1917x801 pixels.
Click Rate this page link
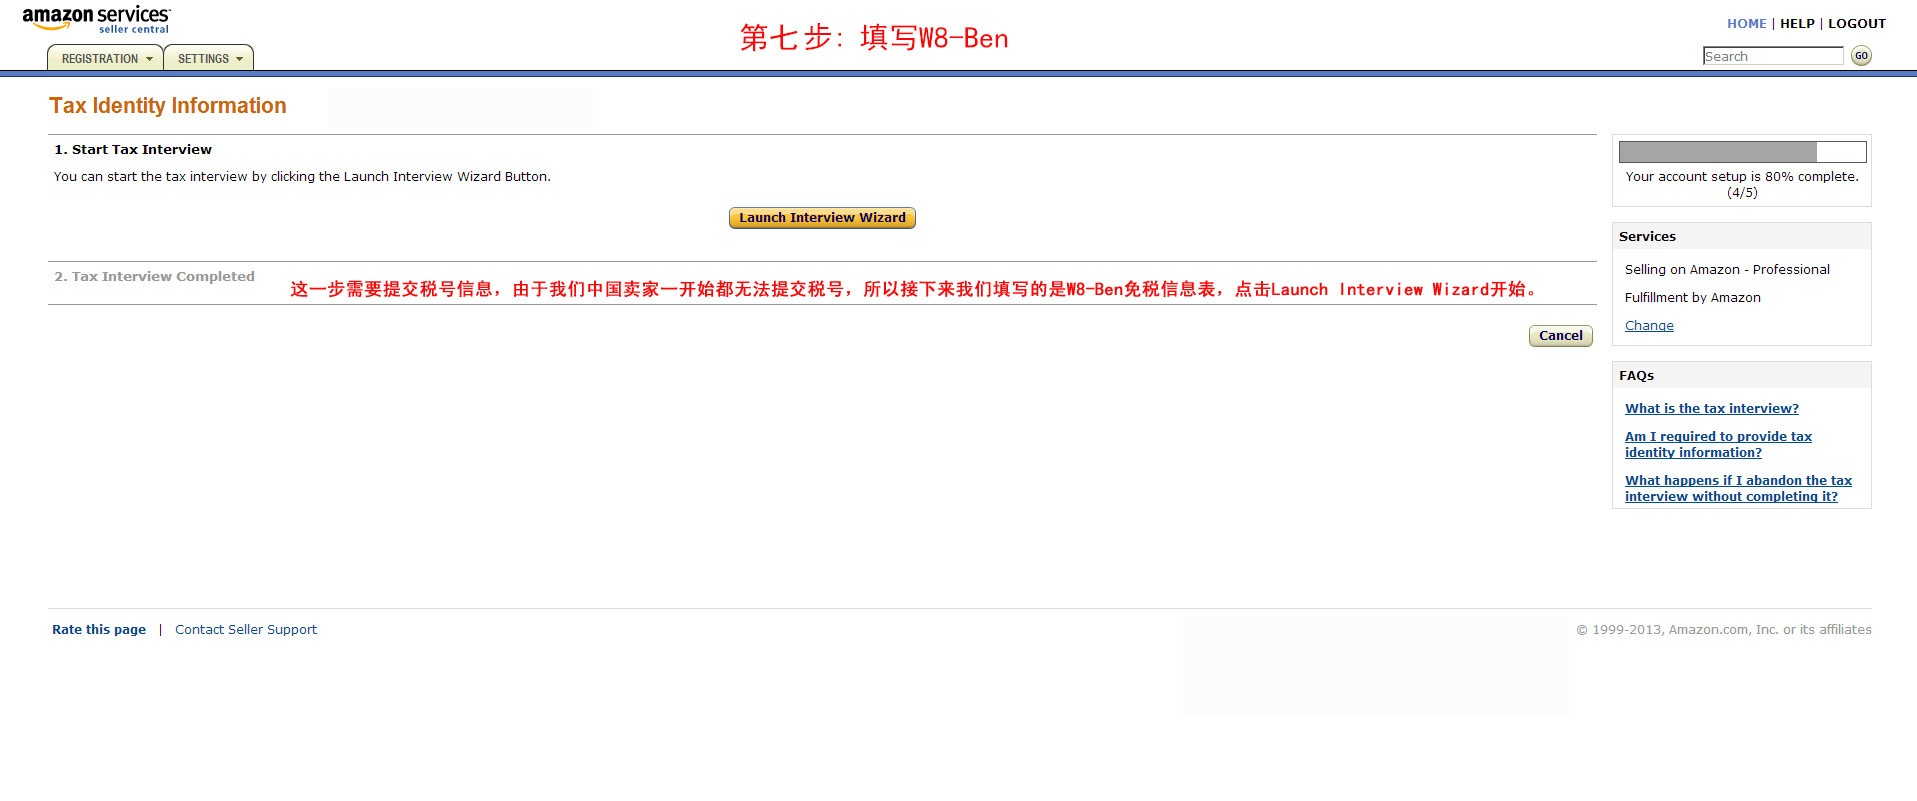tap(99, 629)
